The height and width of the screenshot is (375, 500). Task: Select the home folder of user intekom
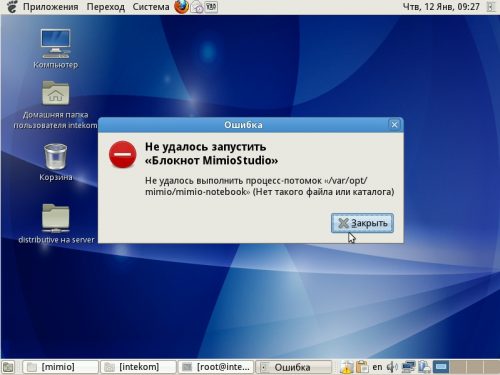[x=56, y=104]
